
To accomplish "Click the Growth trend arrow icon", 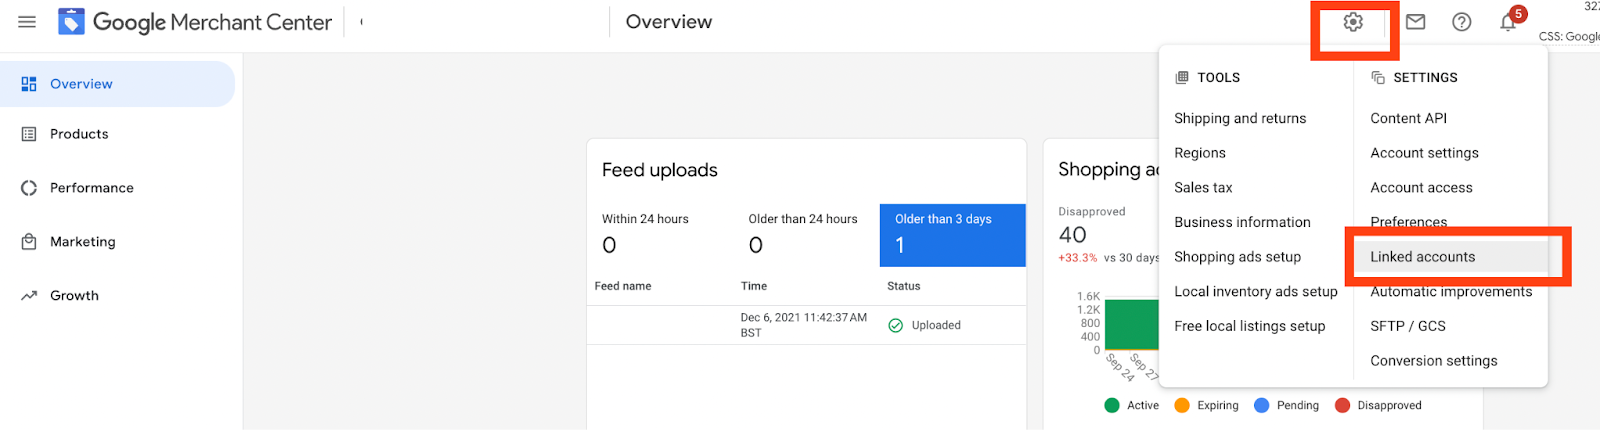I will coord(29,296).
